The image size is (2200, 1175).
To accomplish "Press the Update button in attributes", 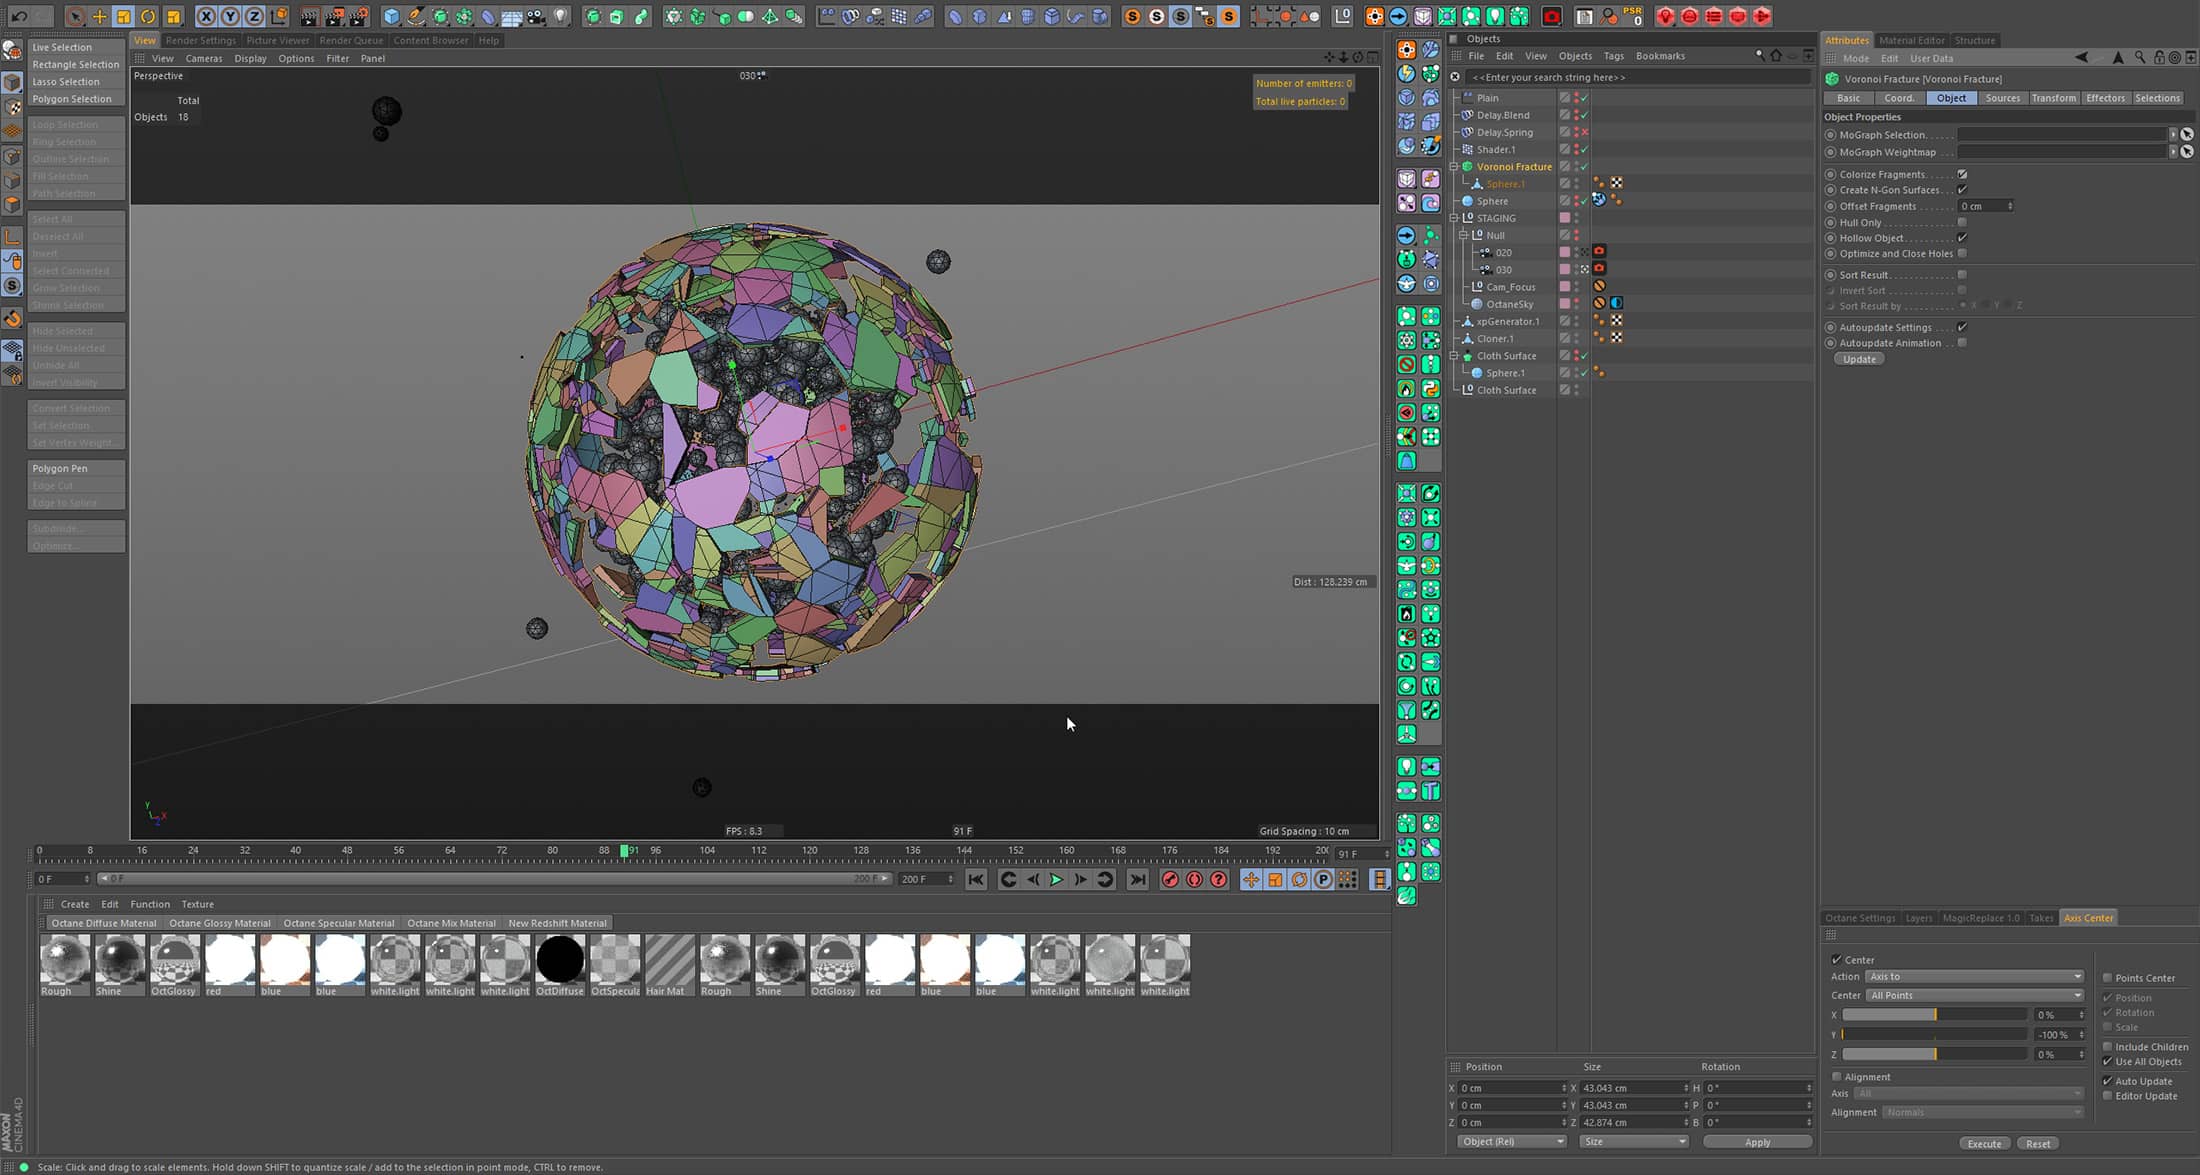I will click(1862, 359).
